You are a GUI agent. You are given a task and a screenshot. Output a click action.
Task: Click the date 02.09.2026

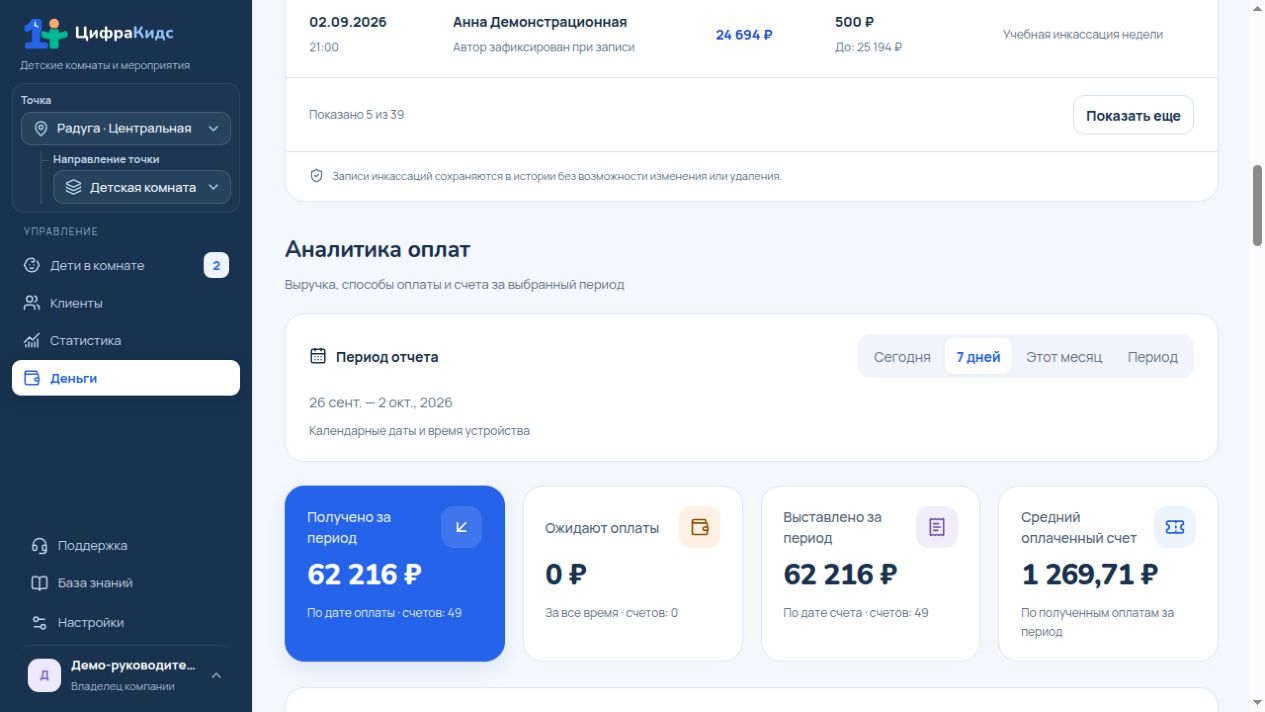click(348, 22)
